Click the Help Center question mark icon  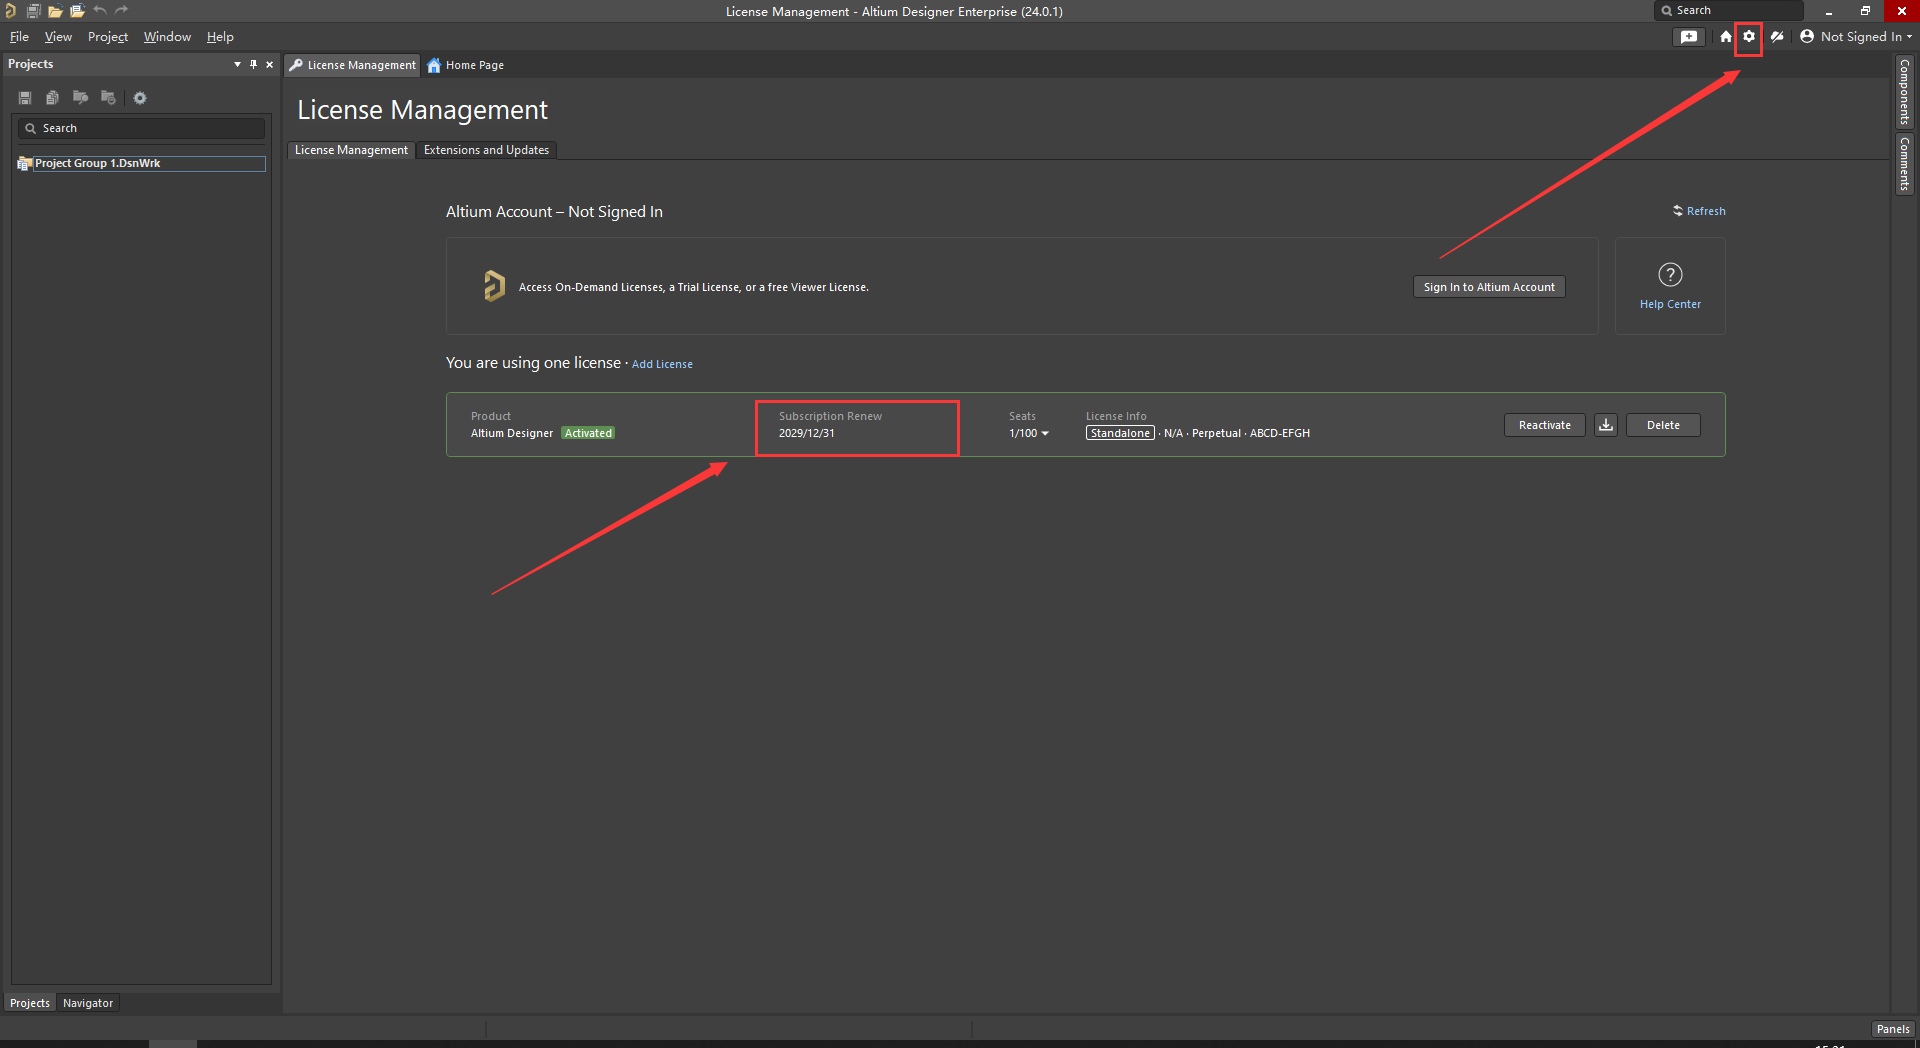pyautogui.click(x=1670, y=274)
